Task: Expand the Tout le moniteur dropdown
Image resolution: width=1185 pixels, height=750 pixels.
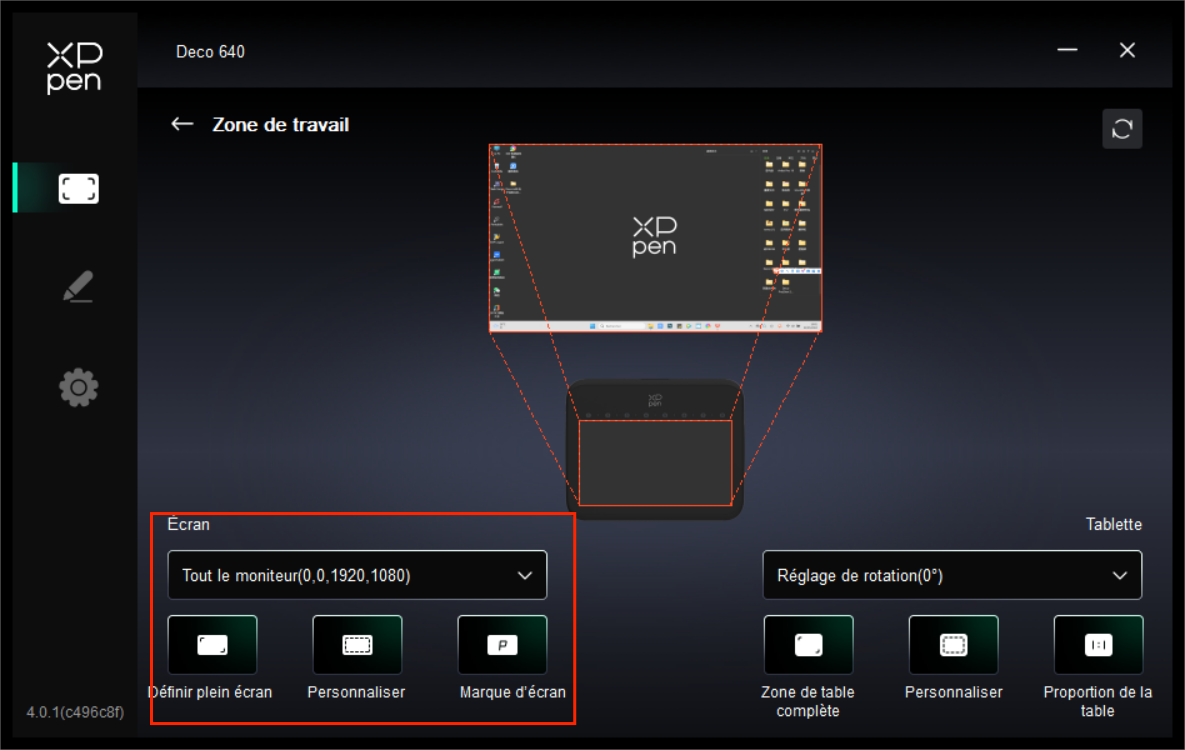Action: 357,575
